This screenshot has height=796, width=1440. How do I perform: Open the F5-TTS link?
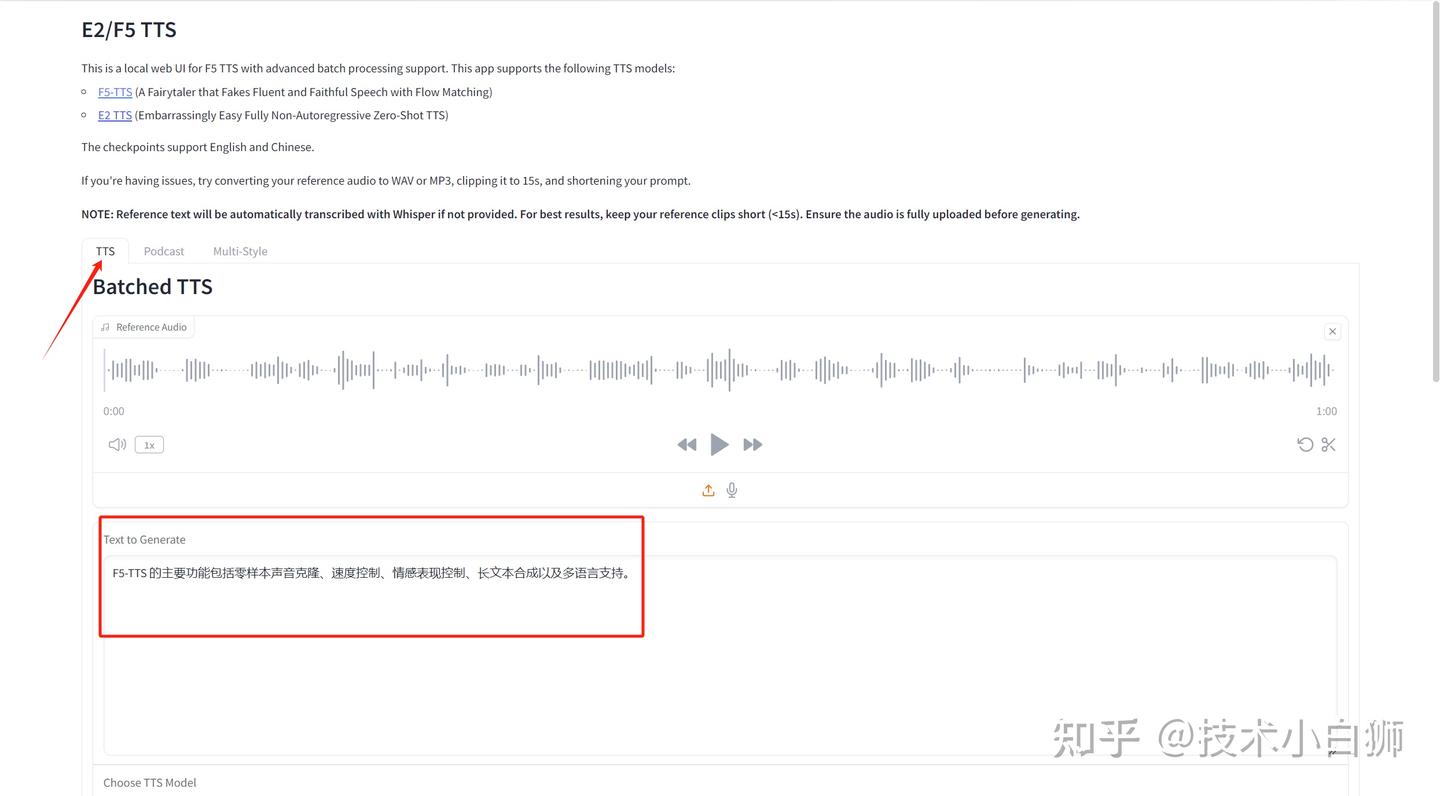tap(114, 91)
